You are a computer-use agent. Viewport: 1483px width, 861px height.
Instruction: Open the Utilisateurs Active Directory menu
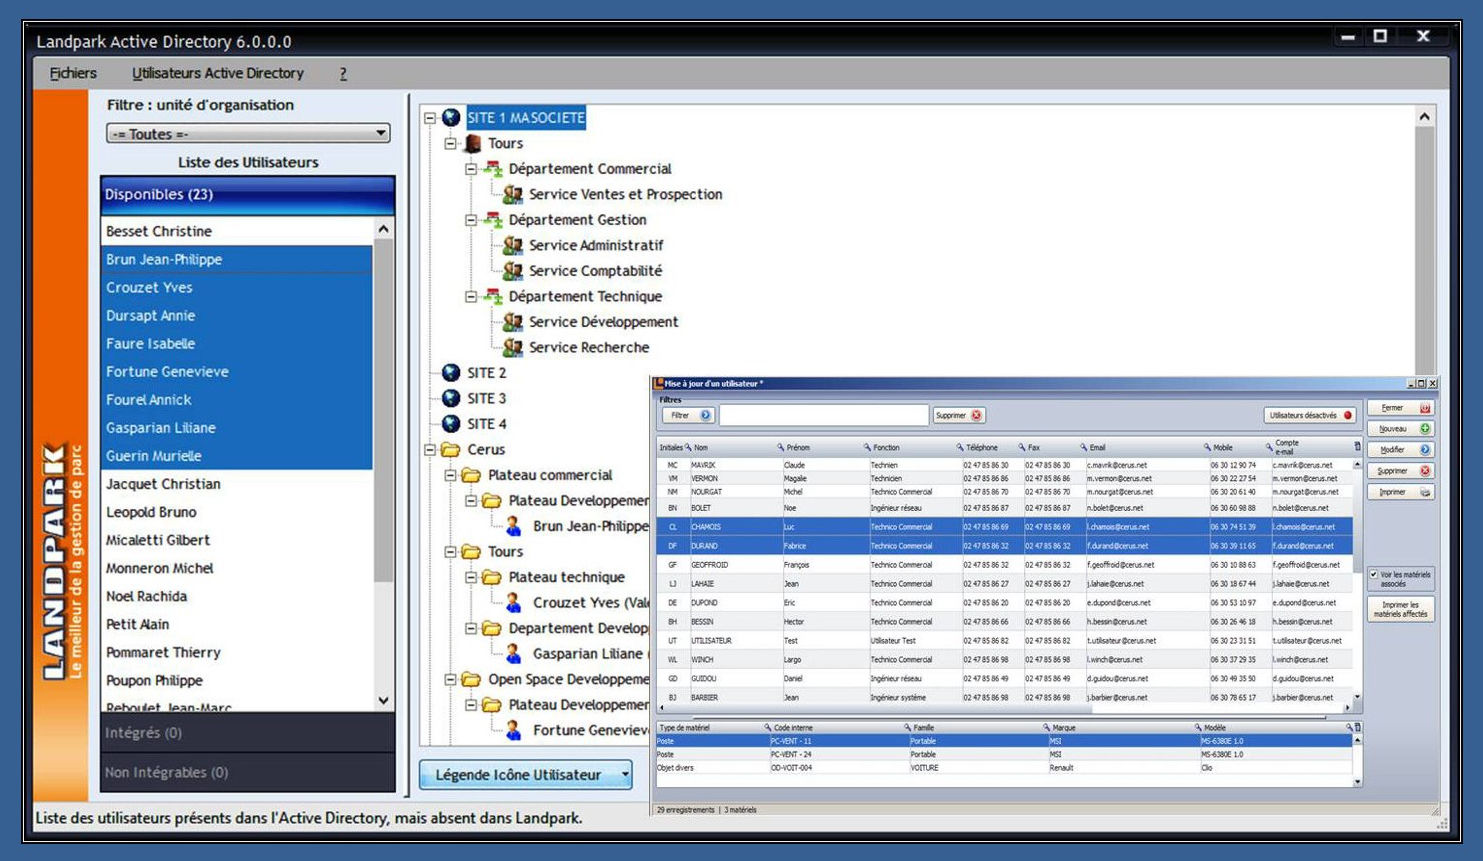click(218, 73)
